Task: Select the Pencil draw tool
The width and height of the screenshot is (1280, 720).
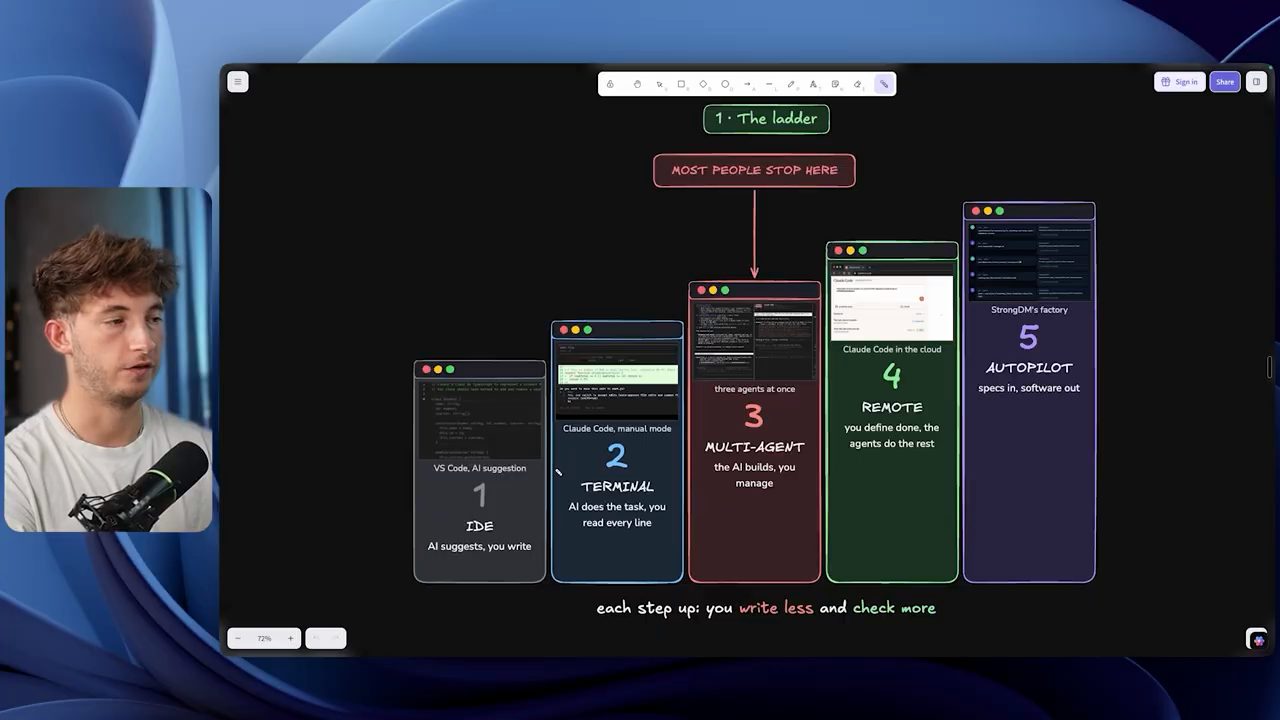Action: (x=791, y=84)
